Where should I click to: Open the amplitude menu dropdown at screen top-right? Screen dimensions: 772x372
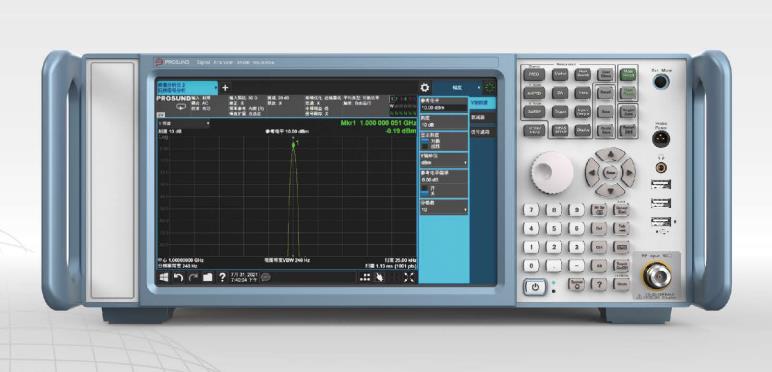point(457,88)
